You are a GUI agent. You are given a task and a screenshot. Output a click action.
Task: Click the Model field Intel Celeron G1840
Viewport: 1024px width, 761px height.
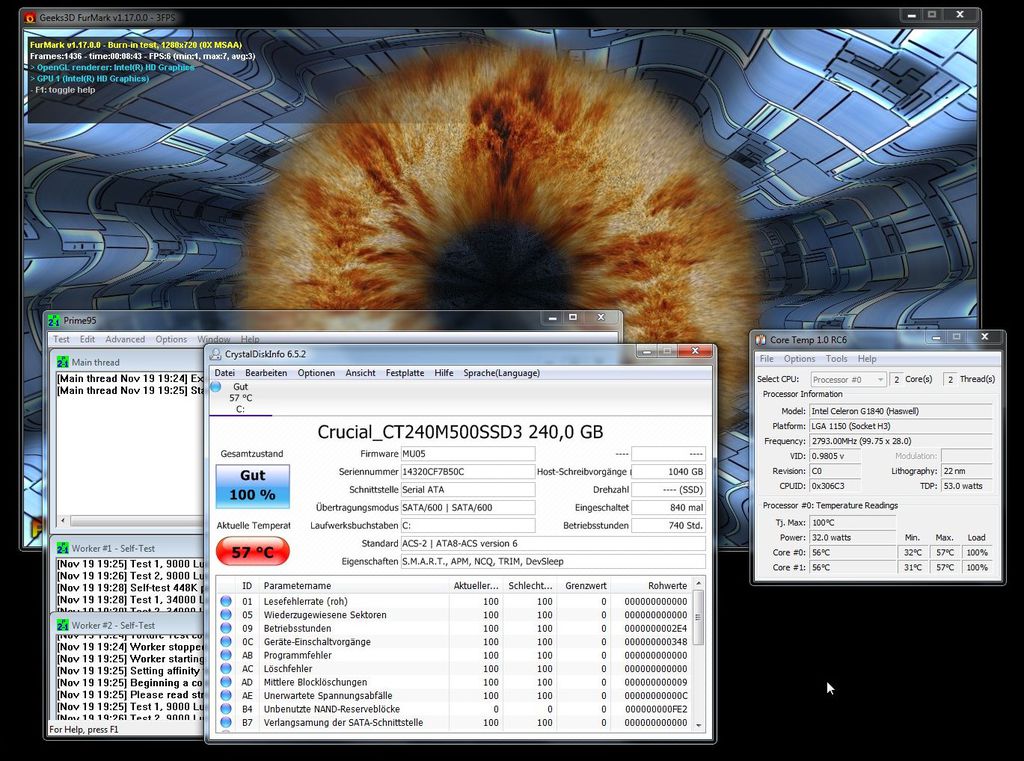901,411
